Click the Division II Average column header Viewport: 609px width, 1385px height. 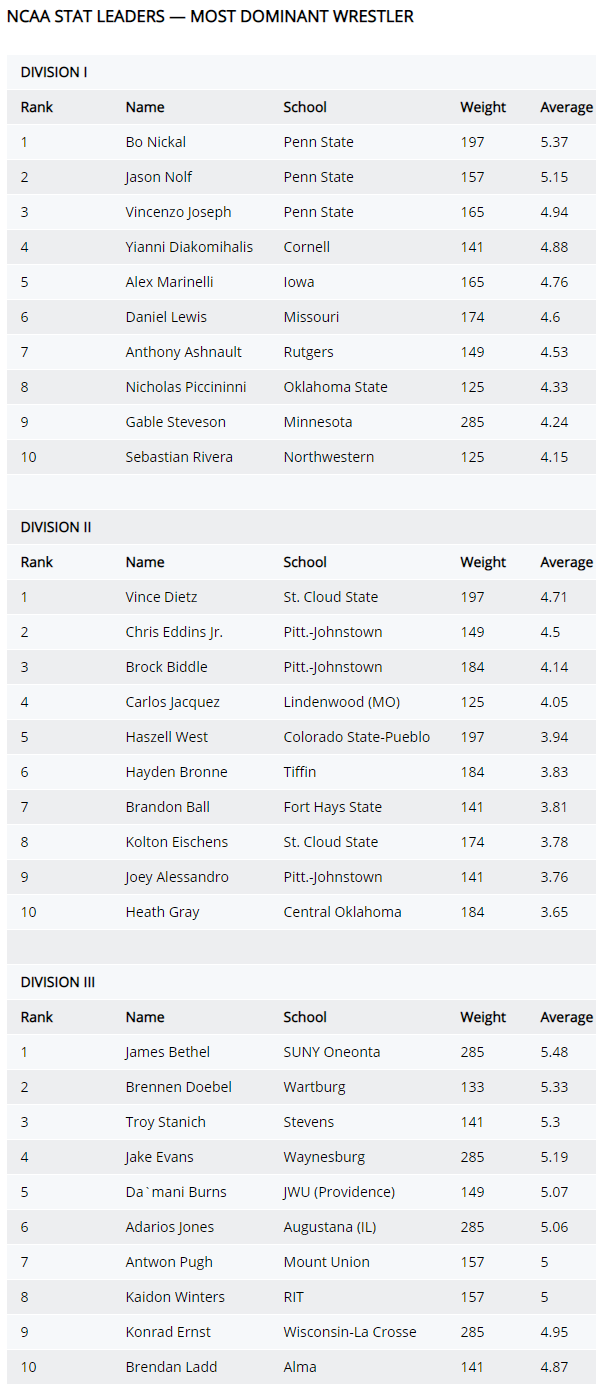tap(567, 562)
